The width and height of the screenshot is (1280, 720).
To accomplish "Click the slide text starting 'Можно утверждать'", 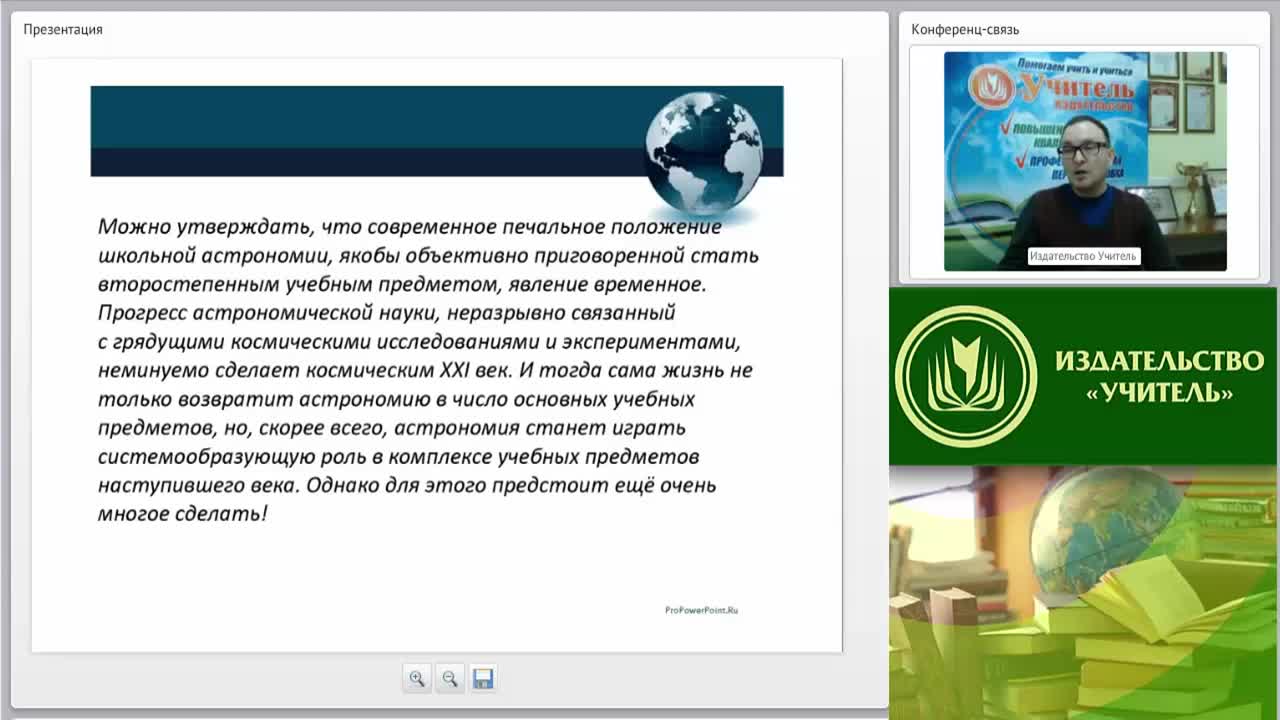I will (x=428, y=370).
